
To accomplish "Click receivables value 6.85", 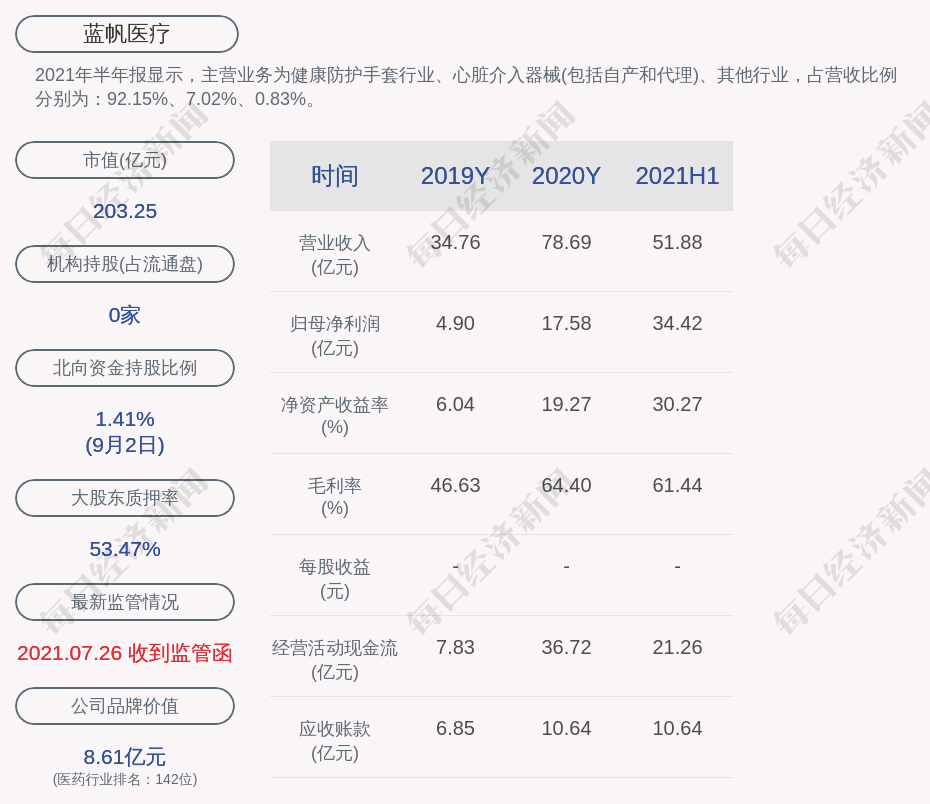I will [455, 729].
